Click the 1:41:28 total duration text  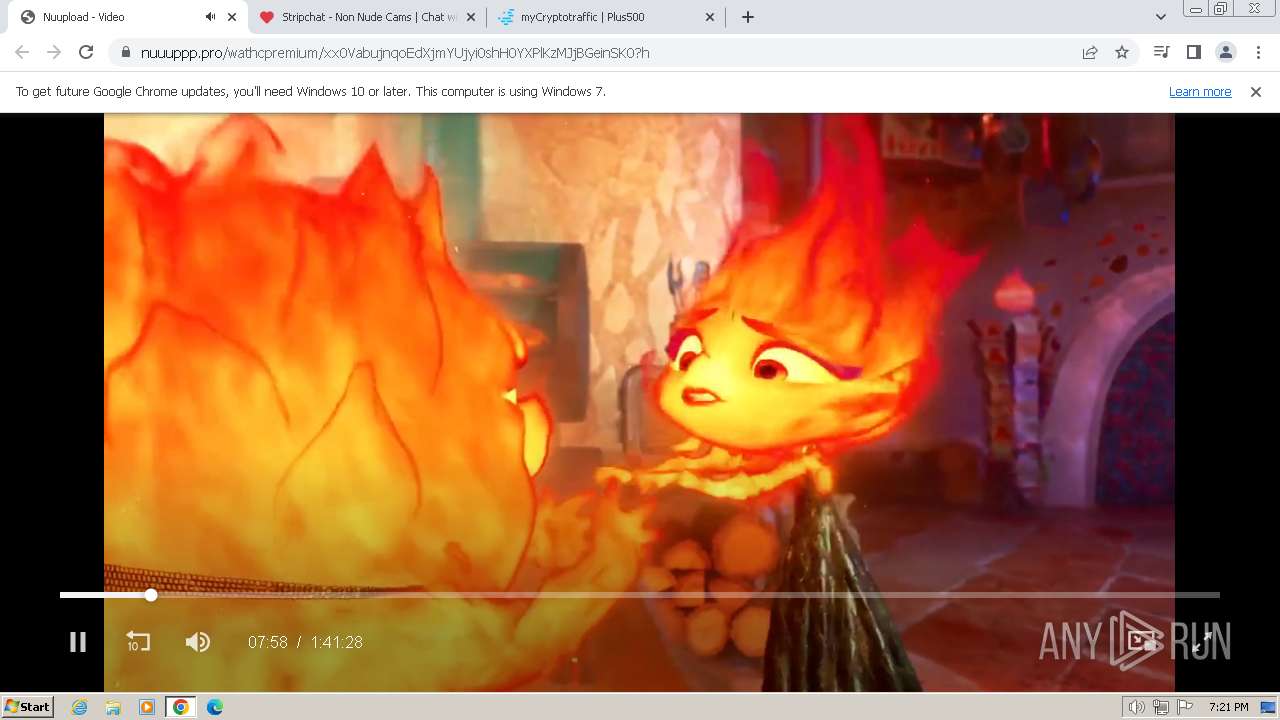tap(336, 642)
